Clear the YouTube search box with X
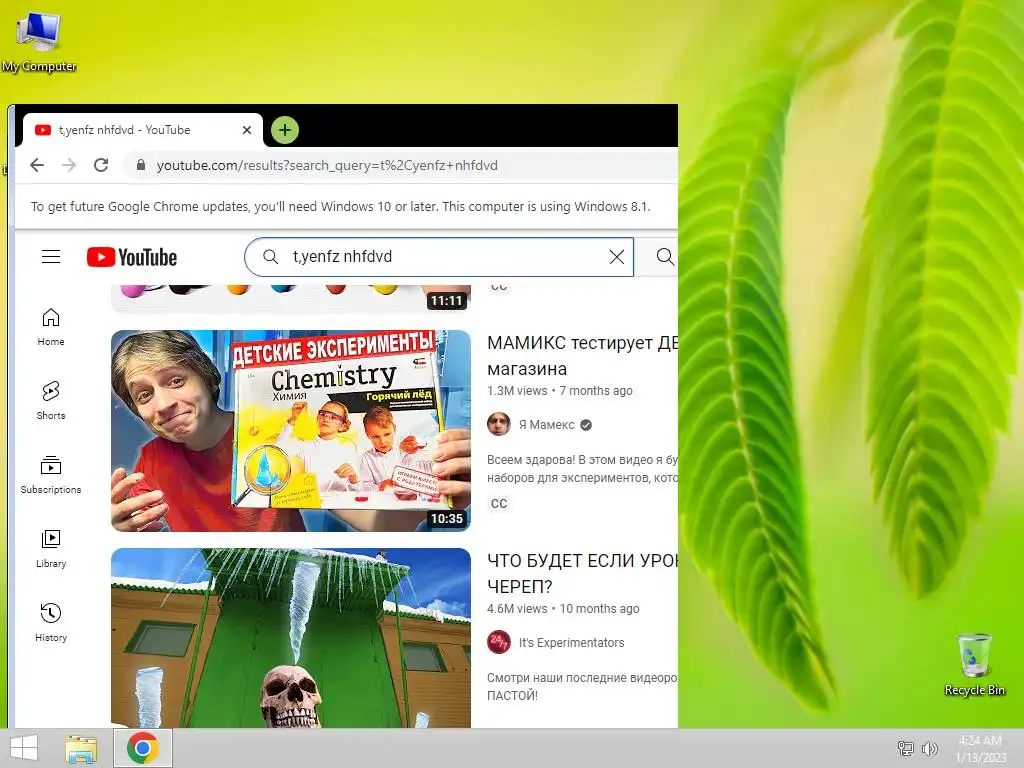1024x768 pixels. pyautogui.click(x=616, y=257)
